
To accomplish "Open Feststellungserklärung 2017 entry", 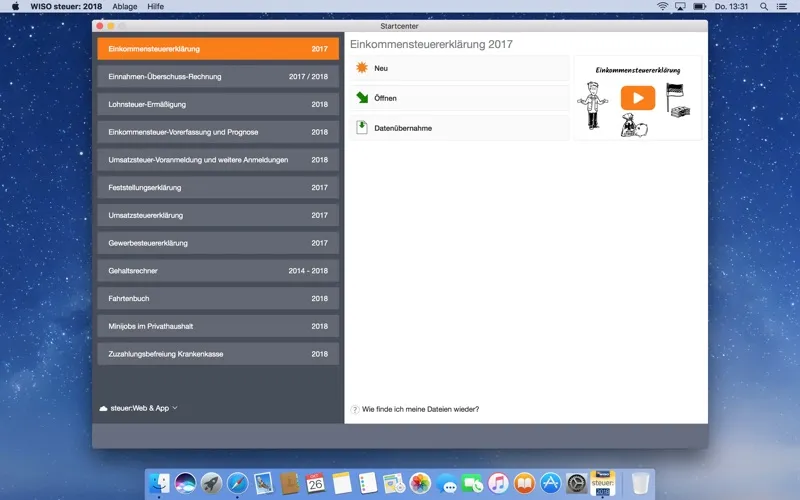I will (218, 187).
